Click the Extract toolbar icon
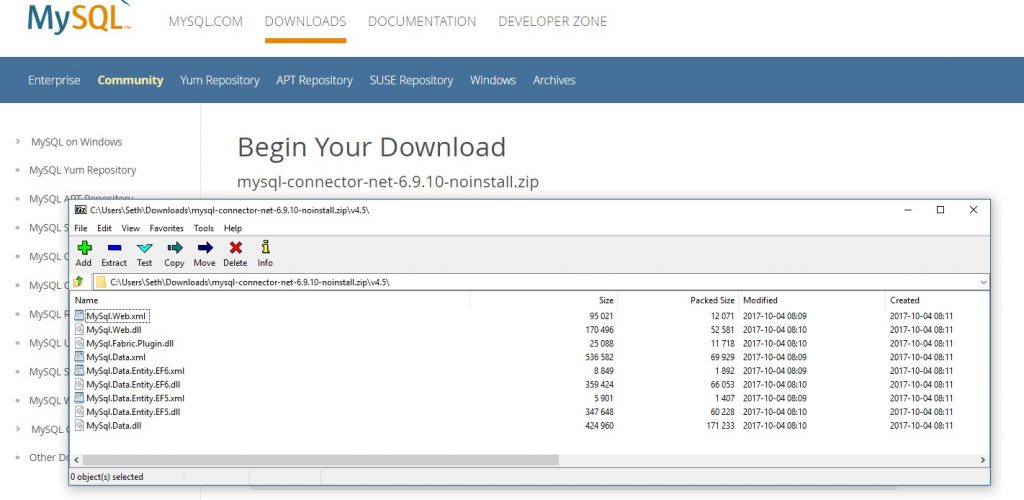The height and width of the screenshot is (500, 1024). pyautogui.click(x=114, y=248)
